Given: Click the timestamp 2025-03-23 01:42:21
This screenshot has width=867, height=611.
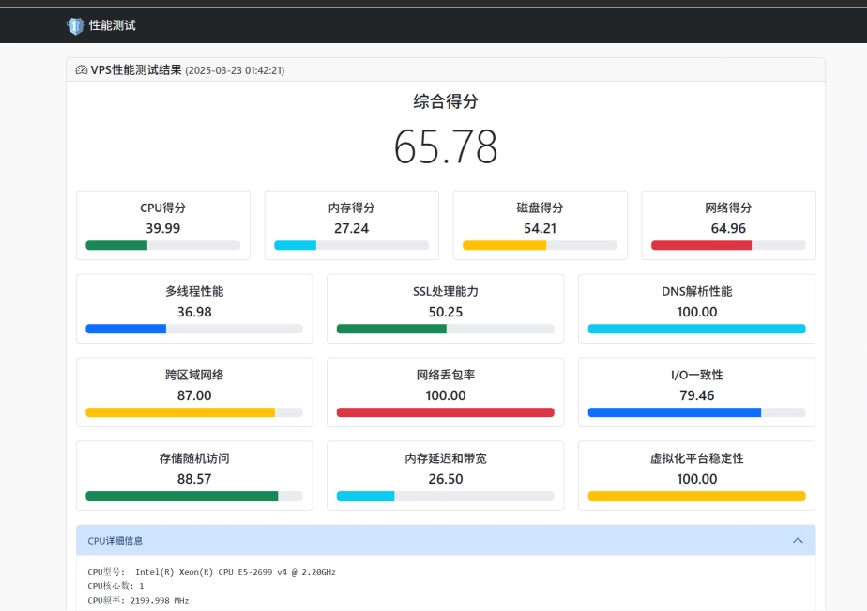Looking at the screenshot, I should 234,71.
